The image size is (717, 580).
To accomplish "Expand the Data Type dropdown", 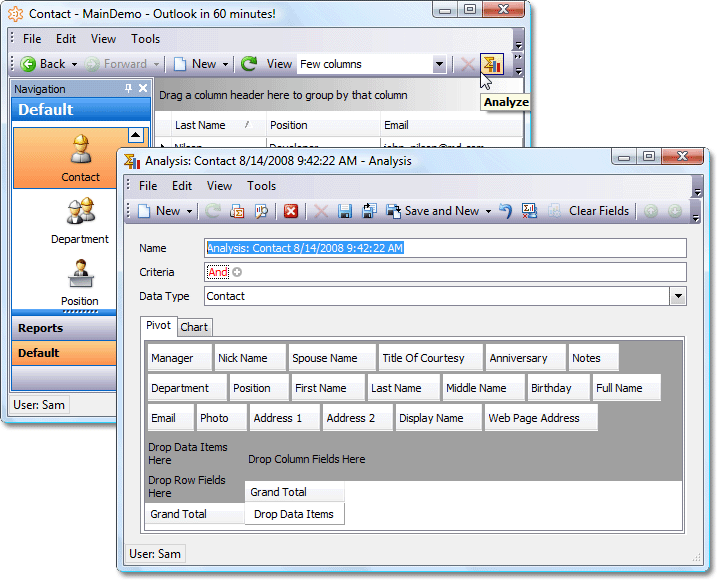I will coord(678,296).
